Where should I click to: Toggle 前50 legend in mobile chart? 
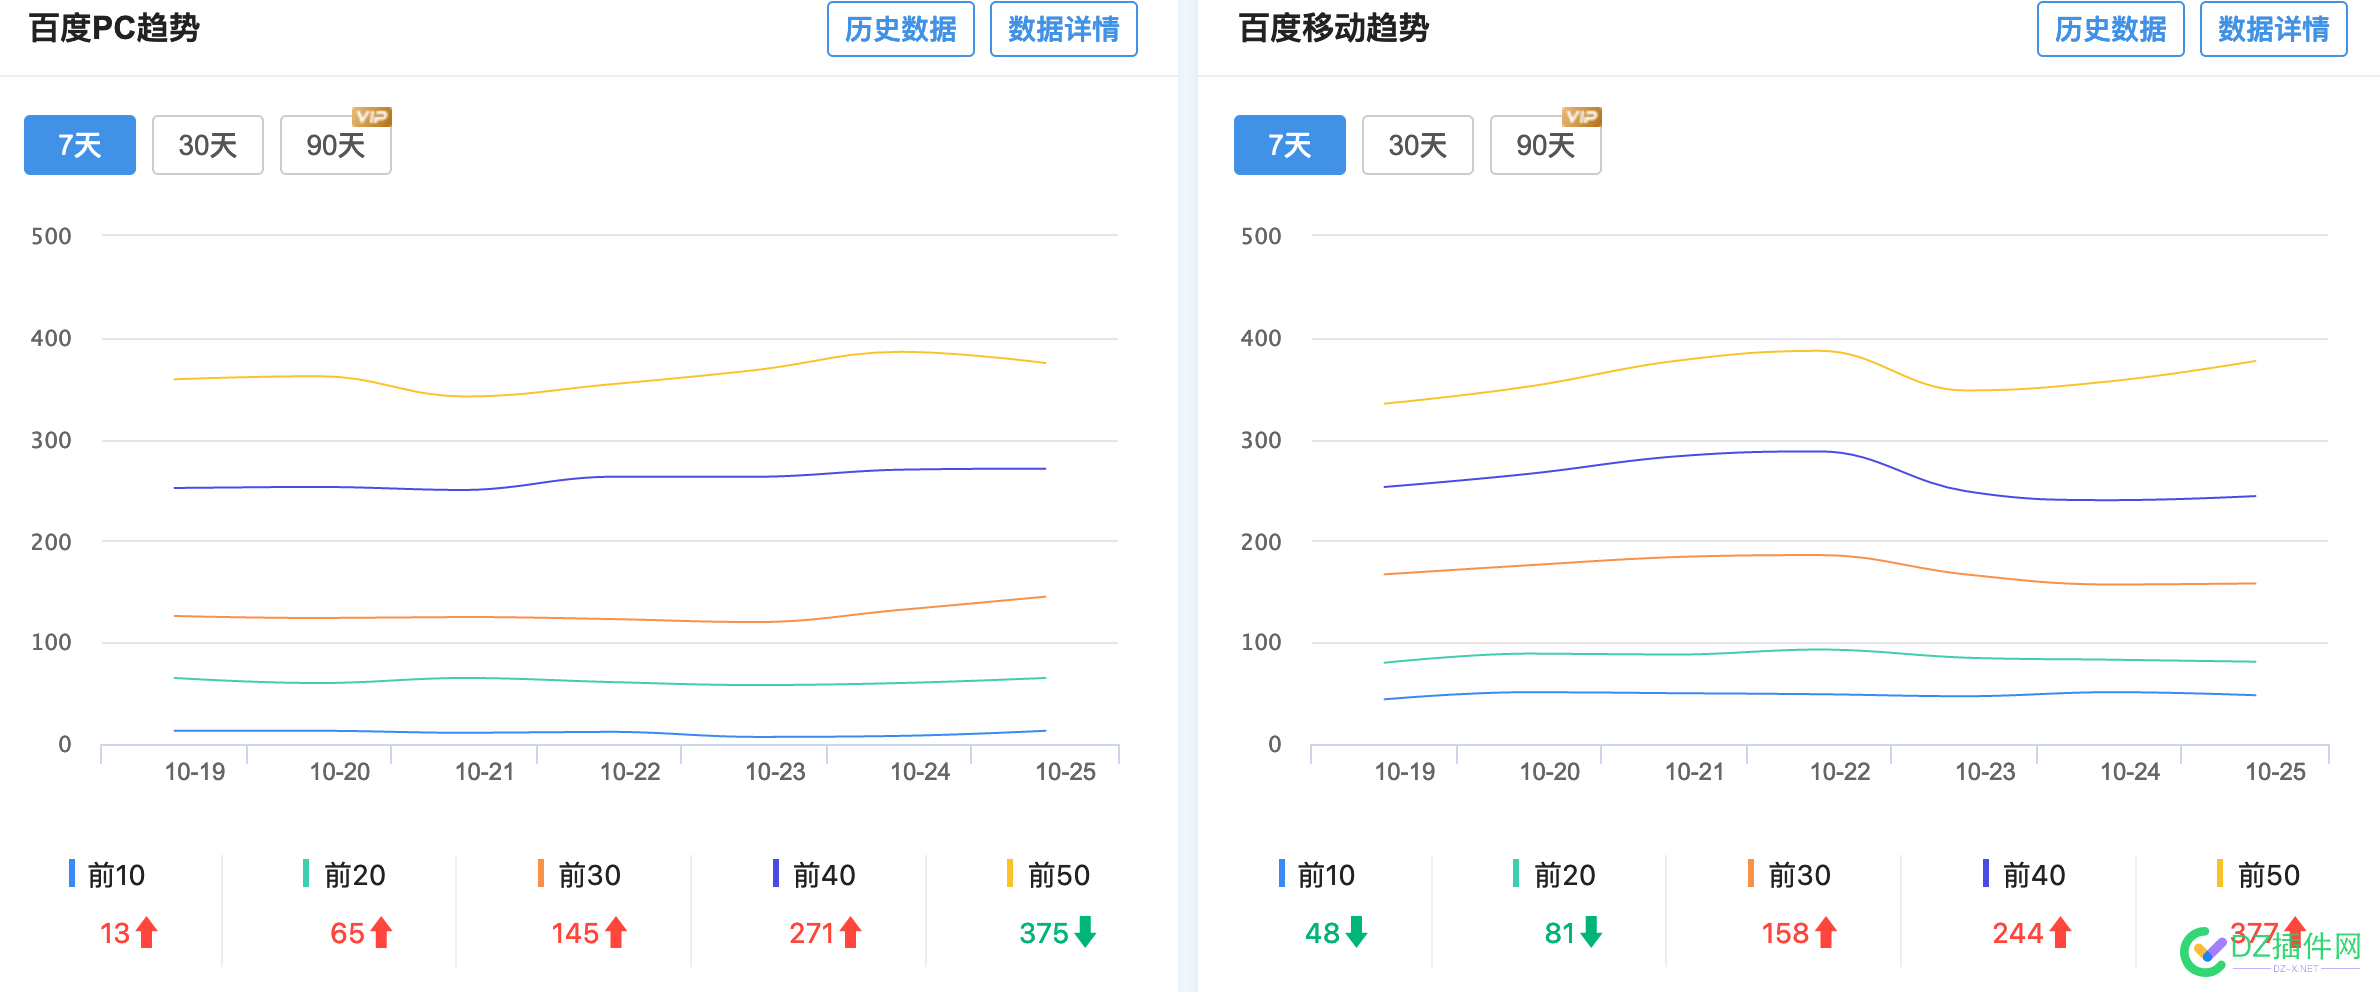(x=2258, y=875)
